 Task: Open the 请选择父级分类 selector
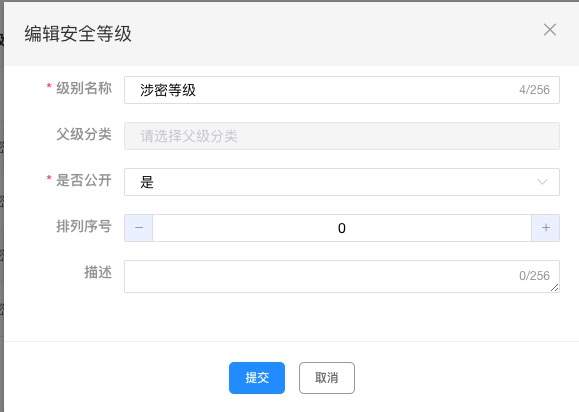pyautogui.click(x=342, y=136)
